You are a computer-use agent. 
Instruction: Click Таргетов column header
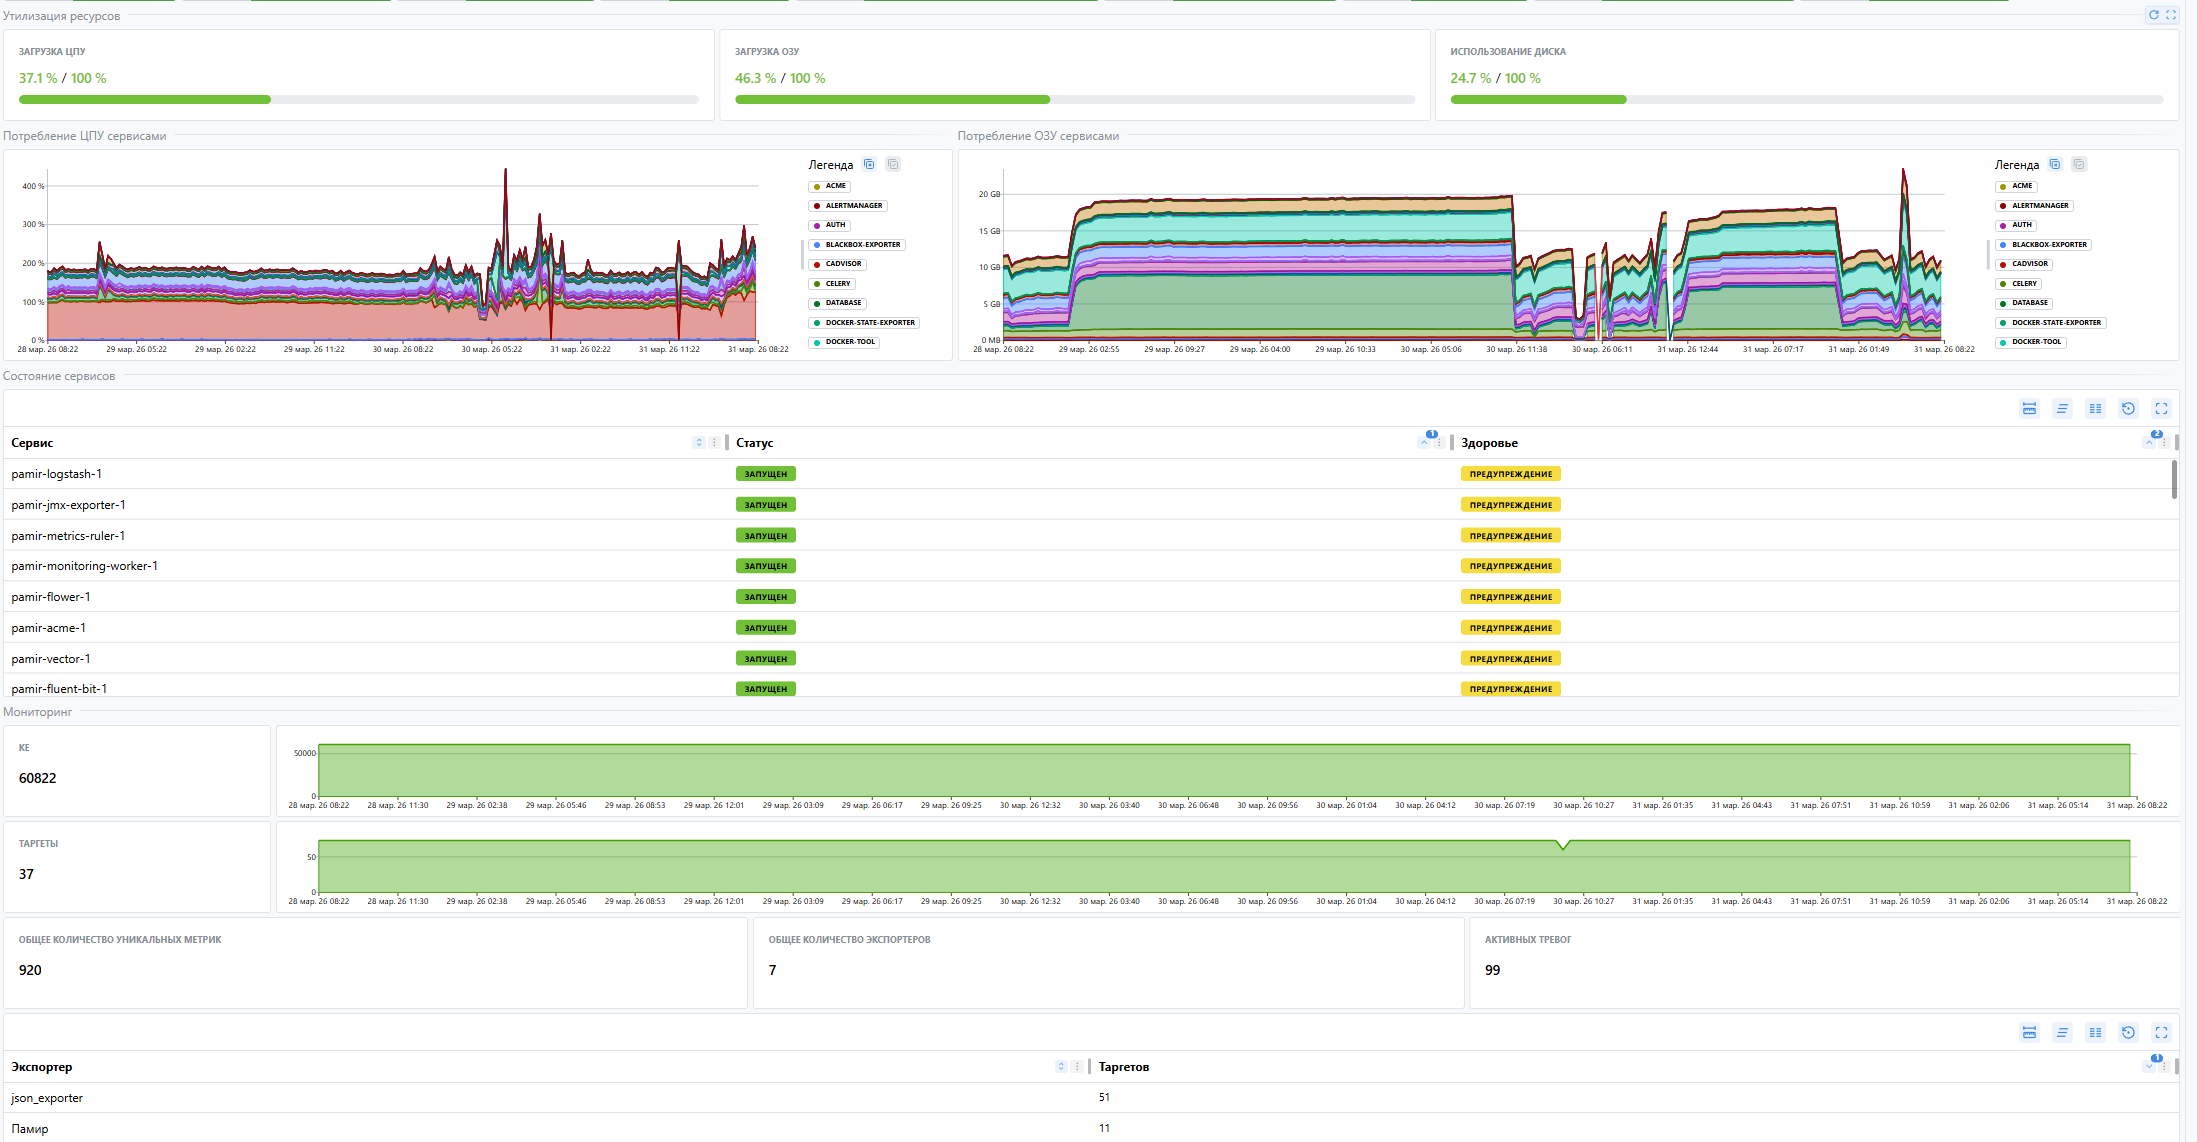(1124, 1067)
